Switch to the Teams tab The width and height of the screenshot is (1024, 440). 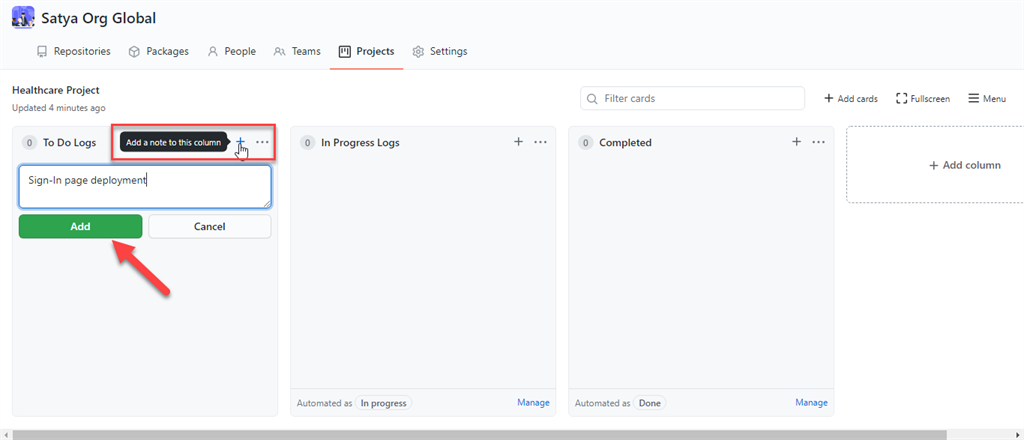pyautogui.click(x=297, y=51)
